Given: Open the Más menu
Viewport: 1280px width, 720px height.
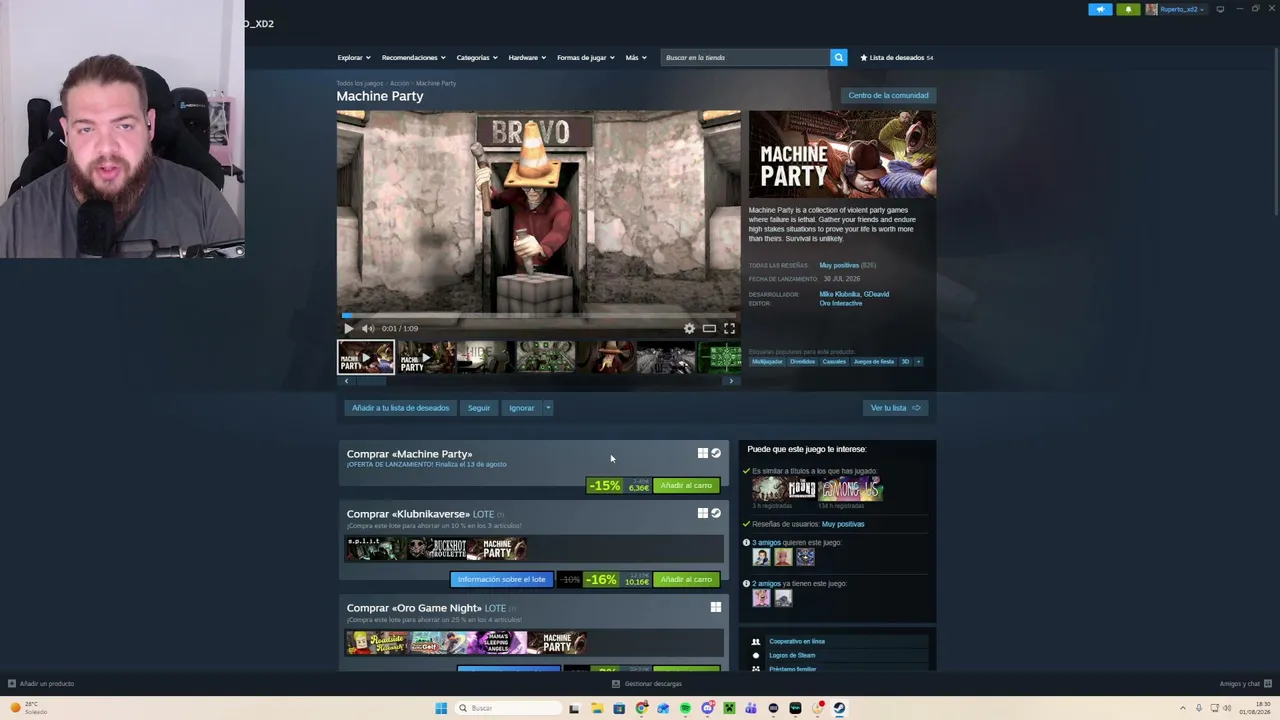Looking at the screenshot, I should pos(636,57).
